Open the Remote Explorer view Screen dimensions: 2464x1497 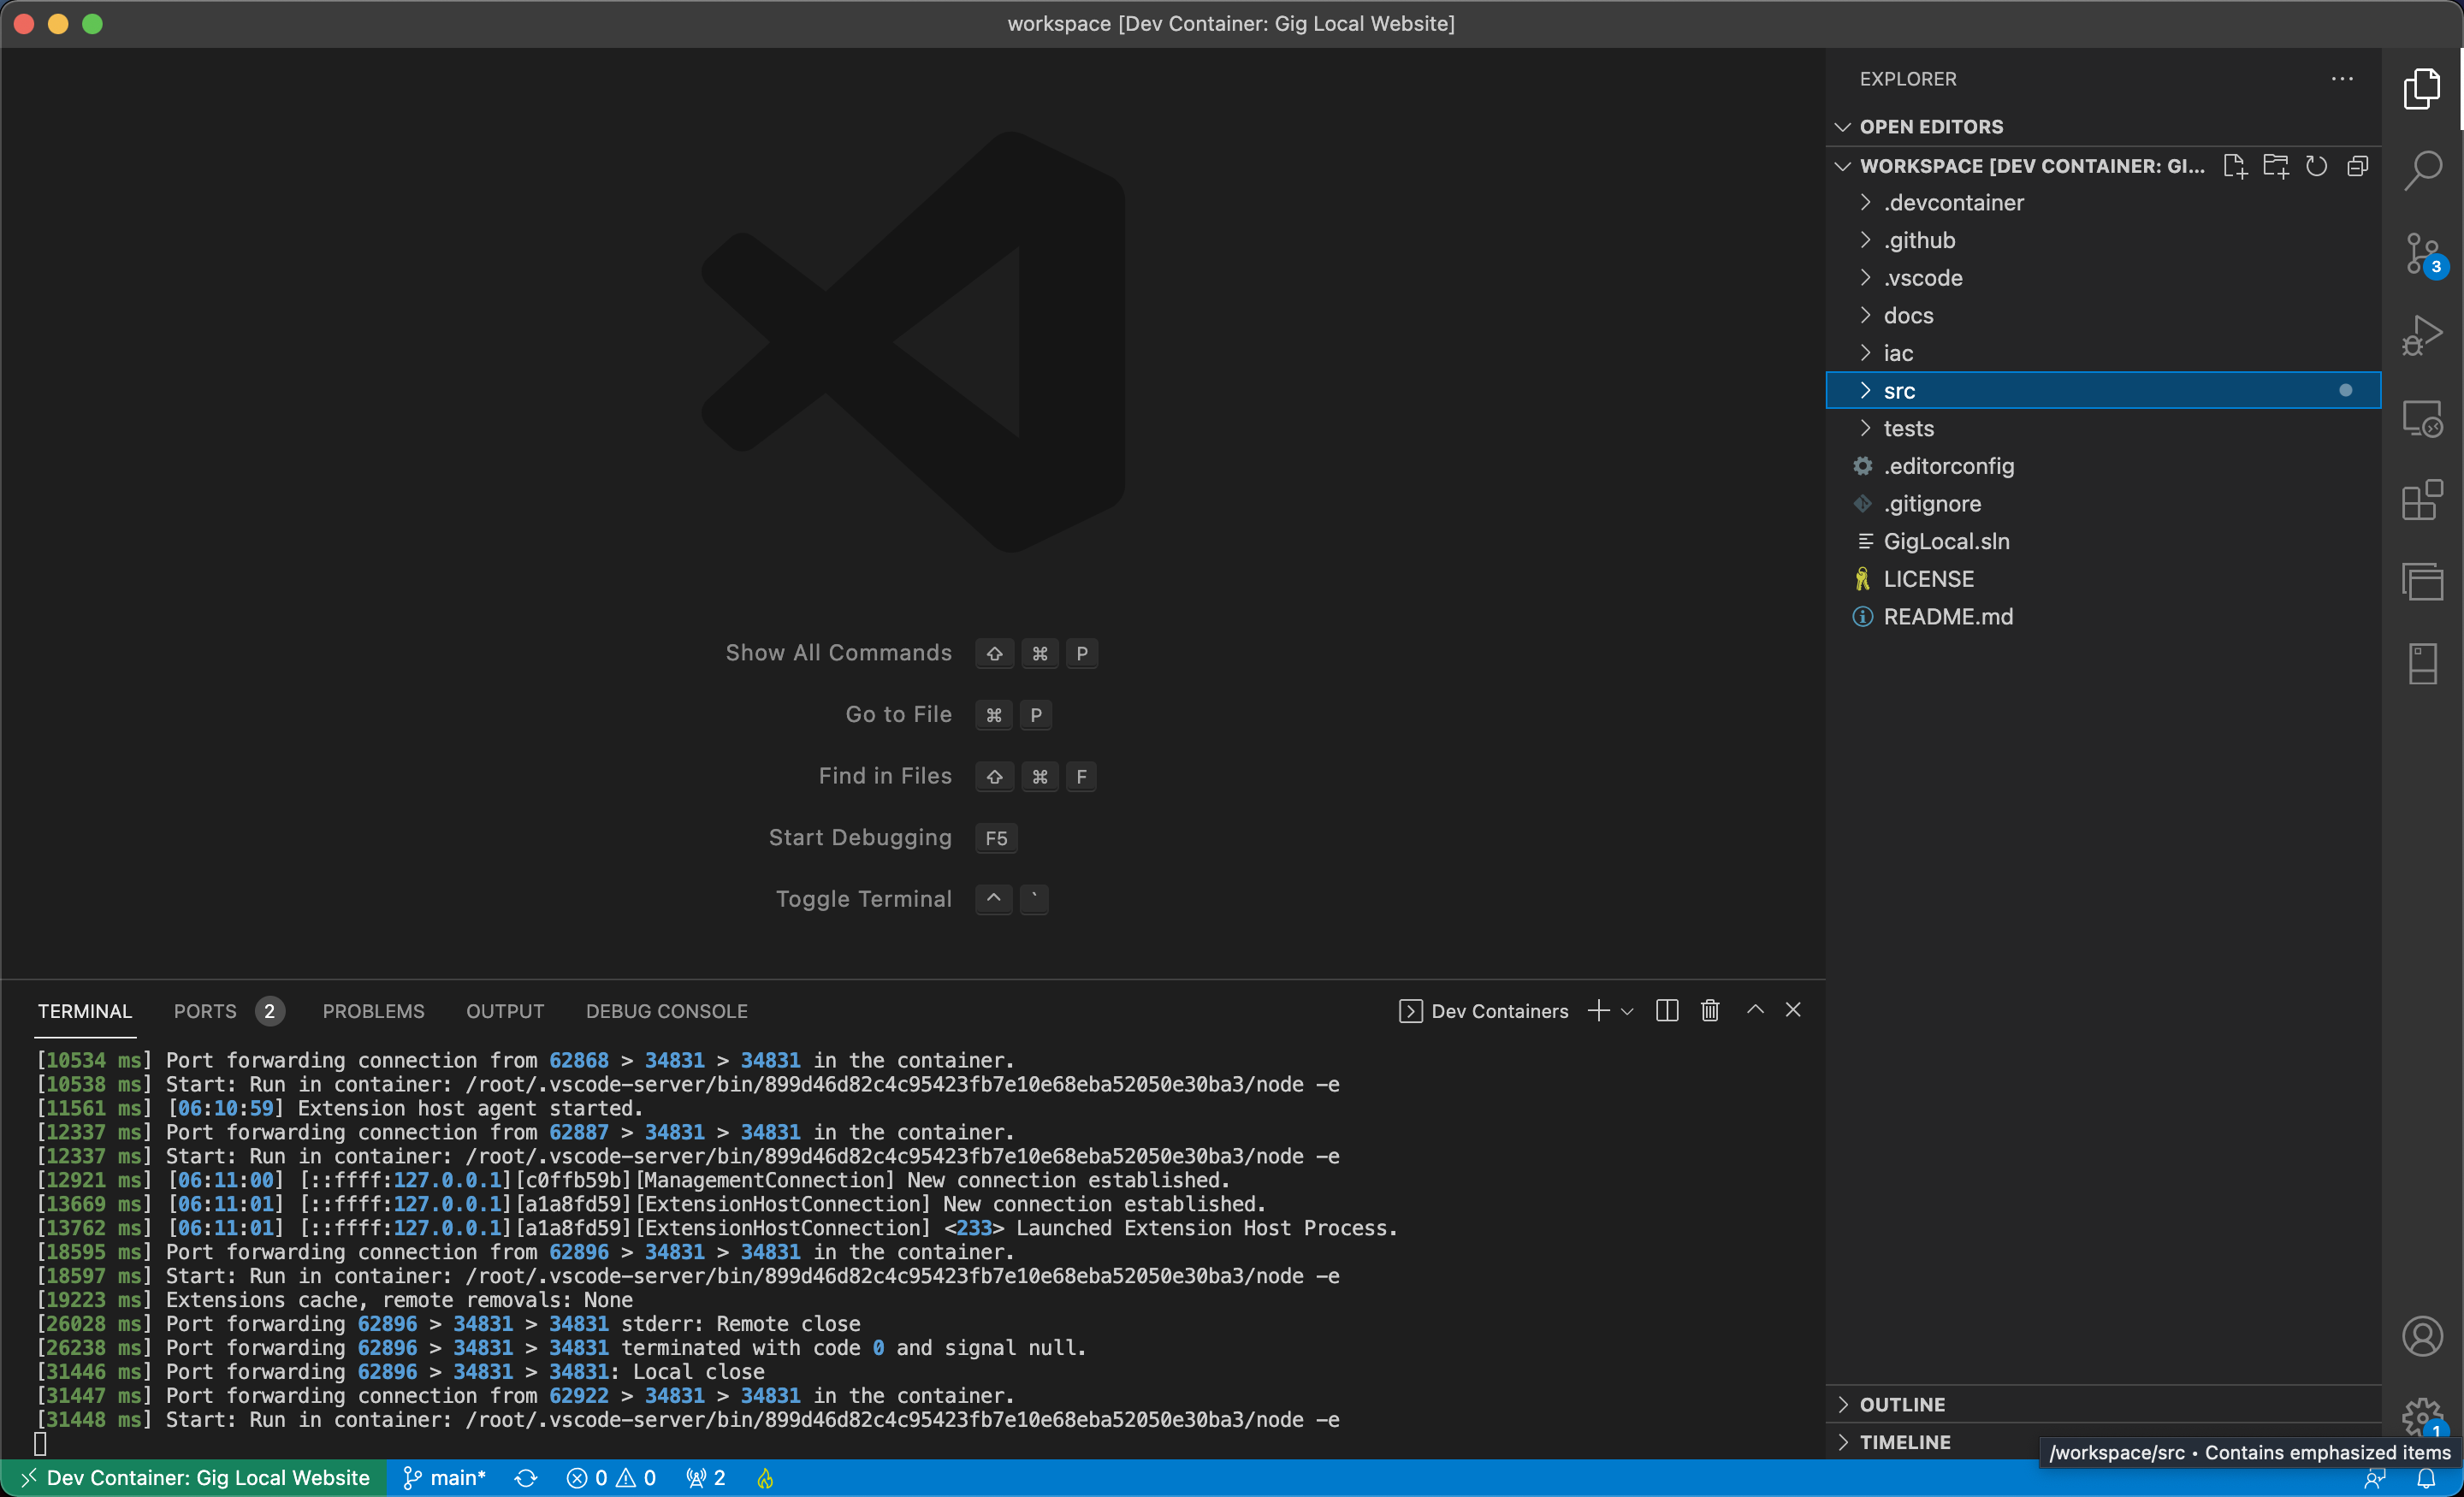tap(2421, 418)
